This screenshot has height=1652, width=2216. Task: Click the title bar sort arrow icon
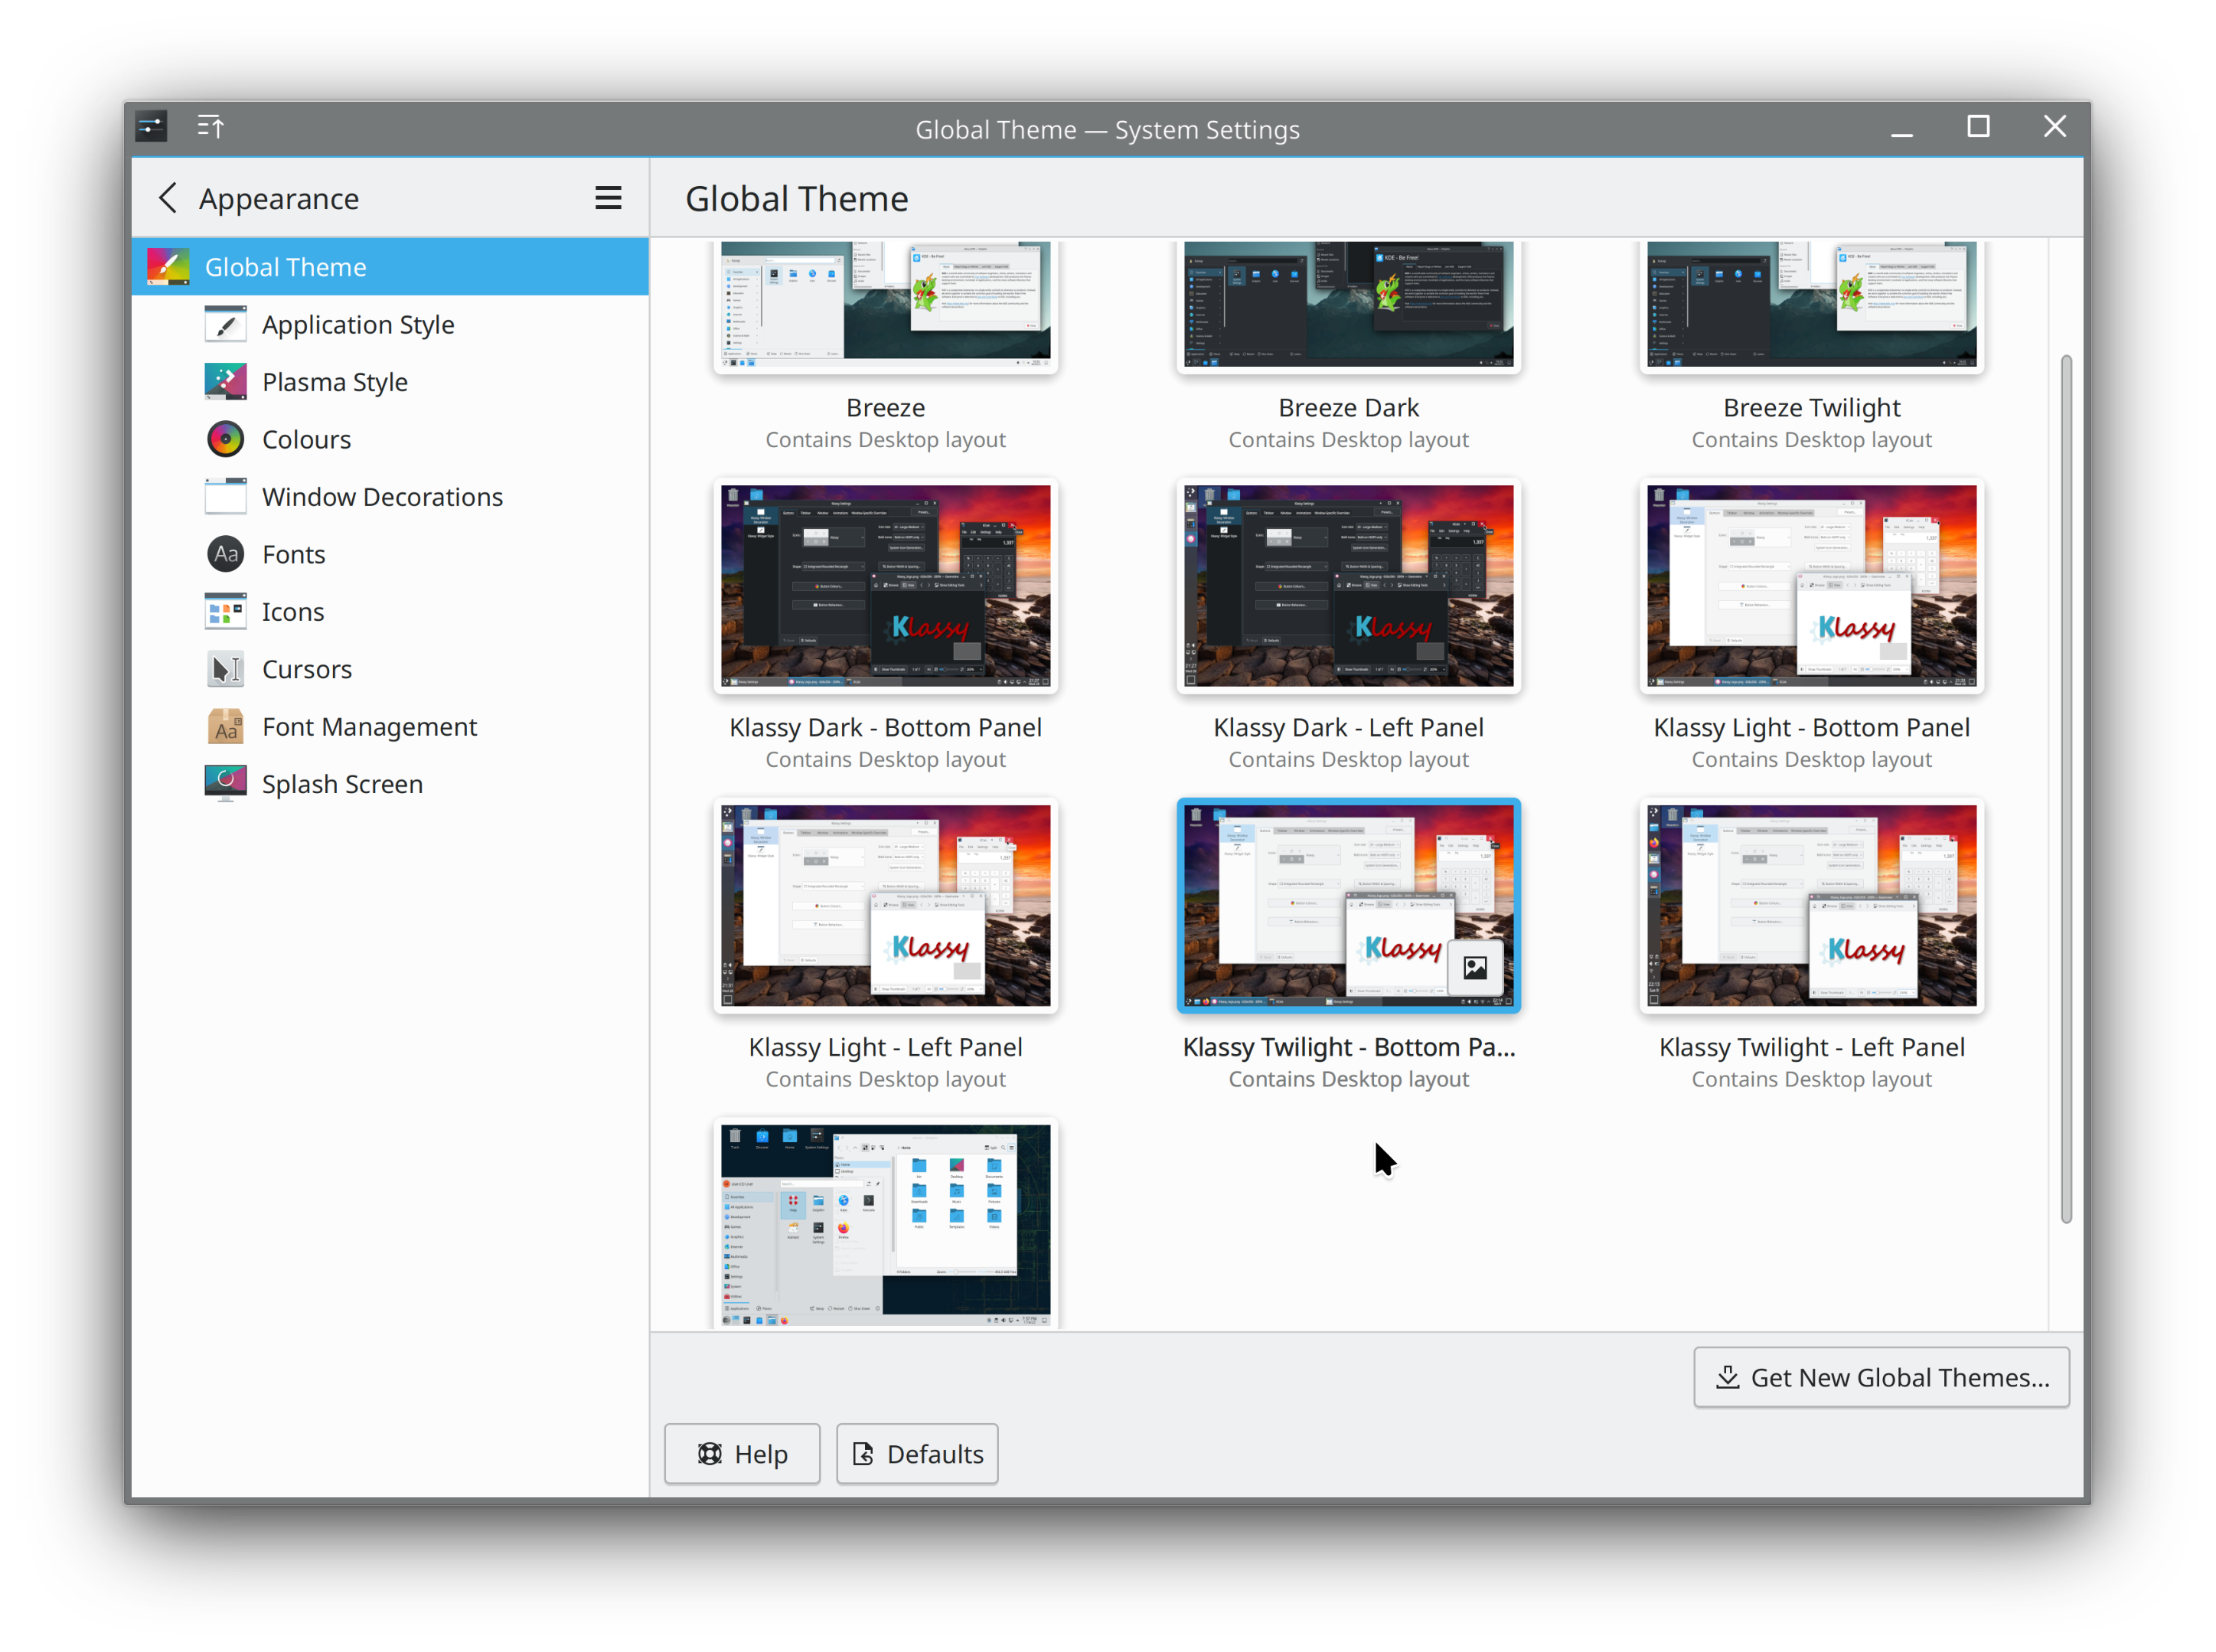tap(210, 127)
